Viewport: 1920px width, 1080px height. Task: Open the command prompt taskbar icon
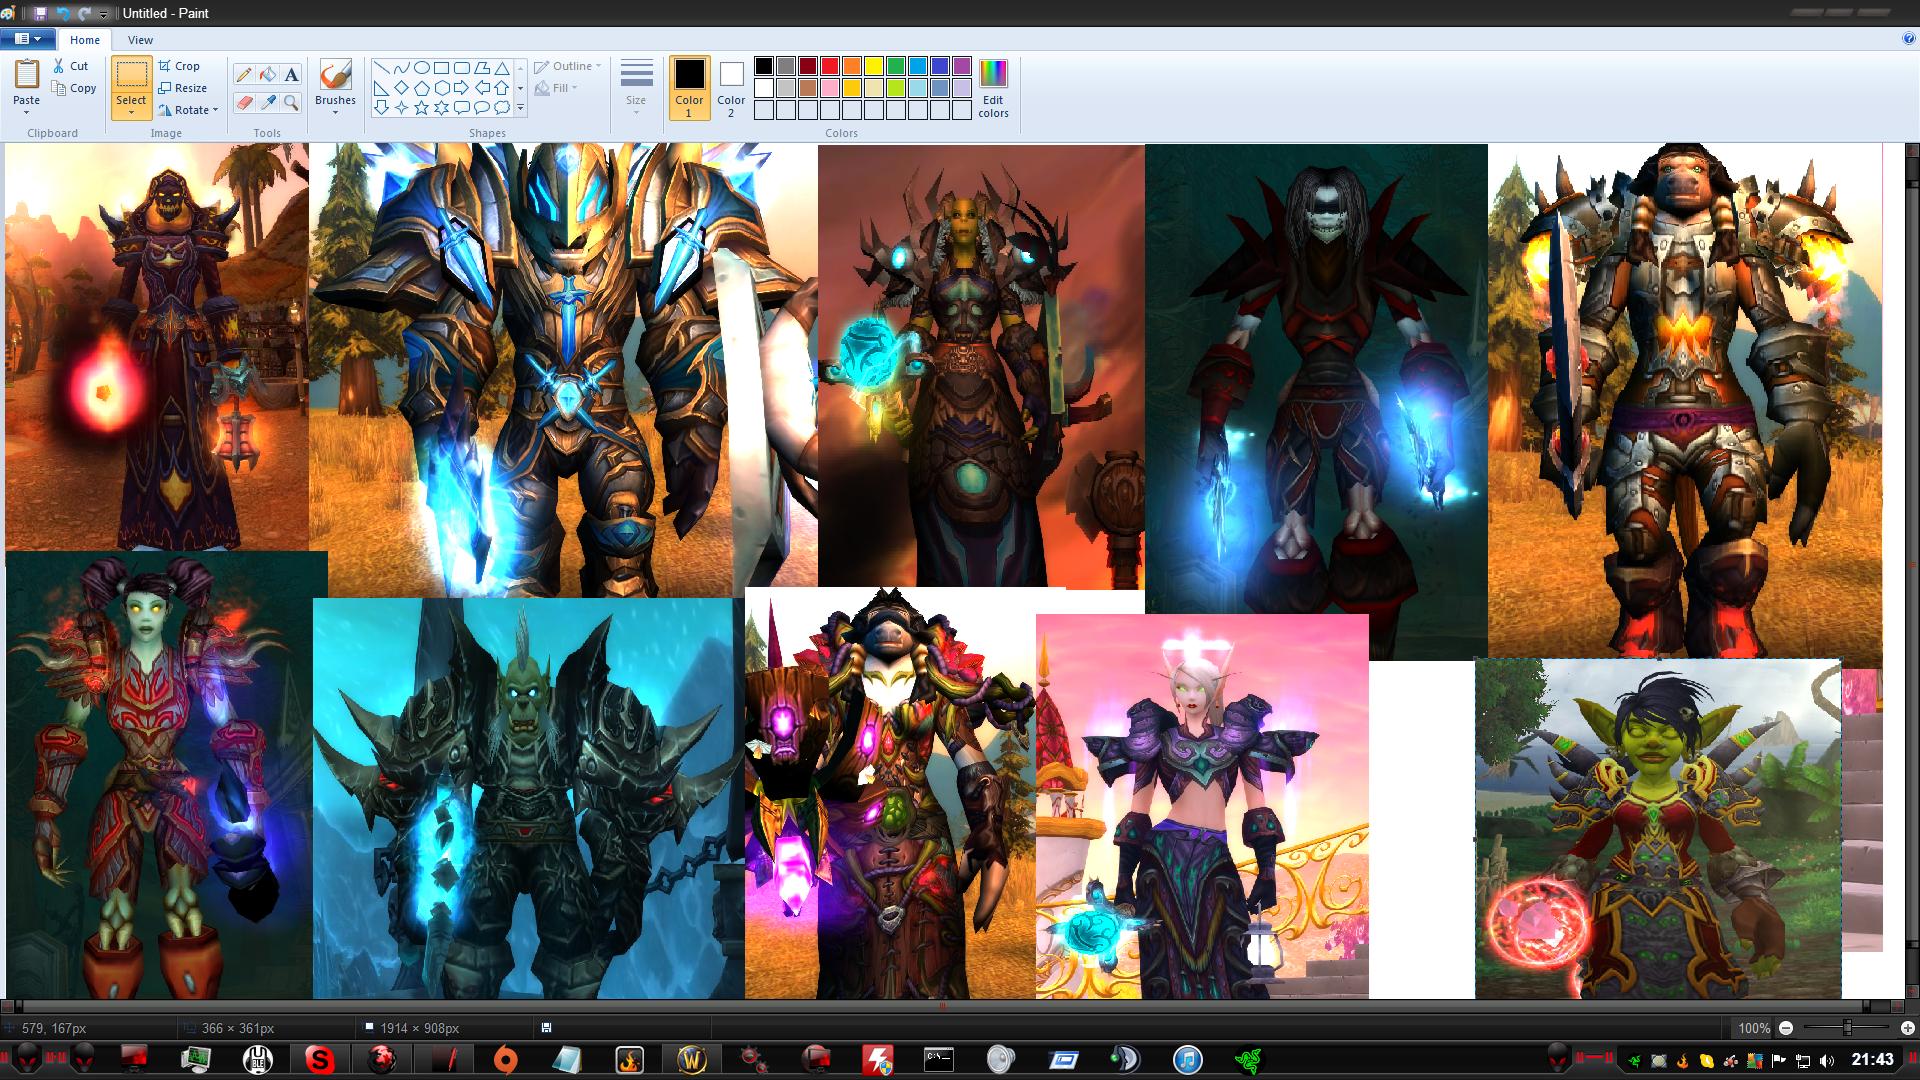coord(939,1058)
